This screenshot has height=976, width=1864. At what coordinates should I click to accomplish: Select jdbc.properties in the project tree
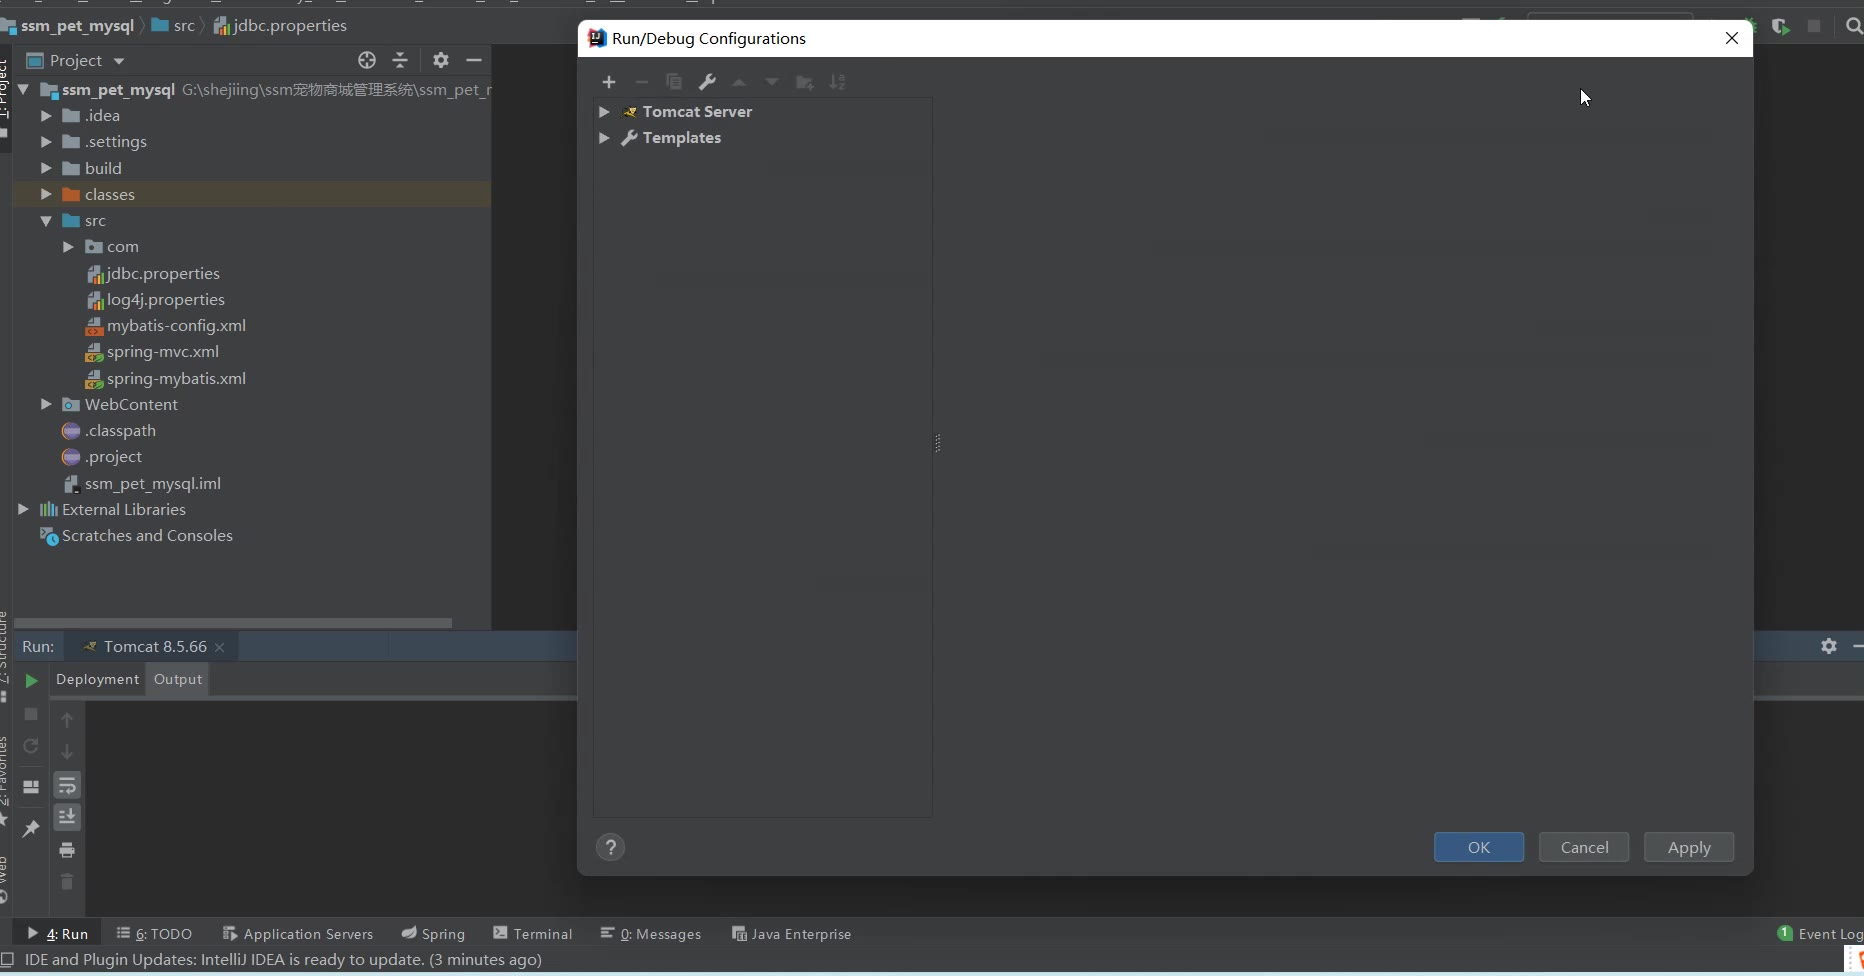163,273
